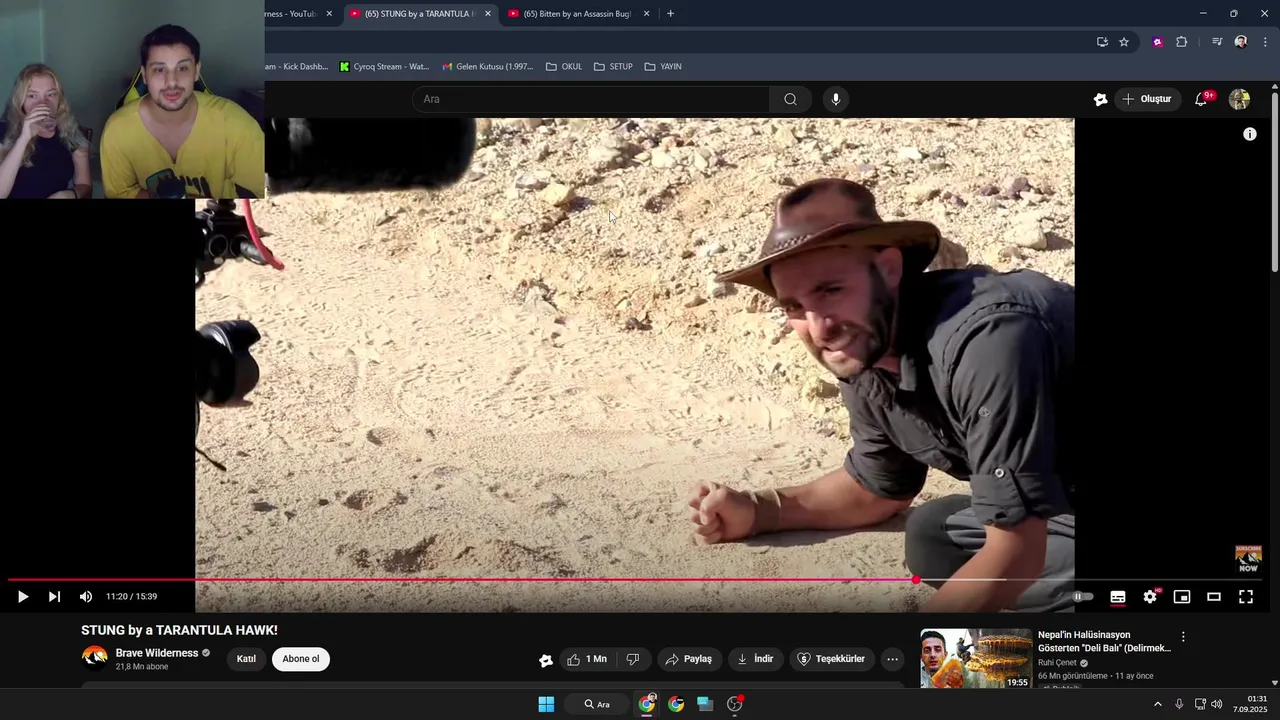Click the sparkle icon beside like button
The height and width of the screenshot is (720, 1280).
pos(545,660)
